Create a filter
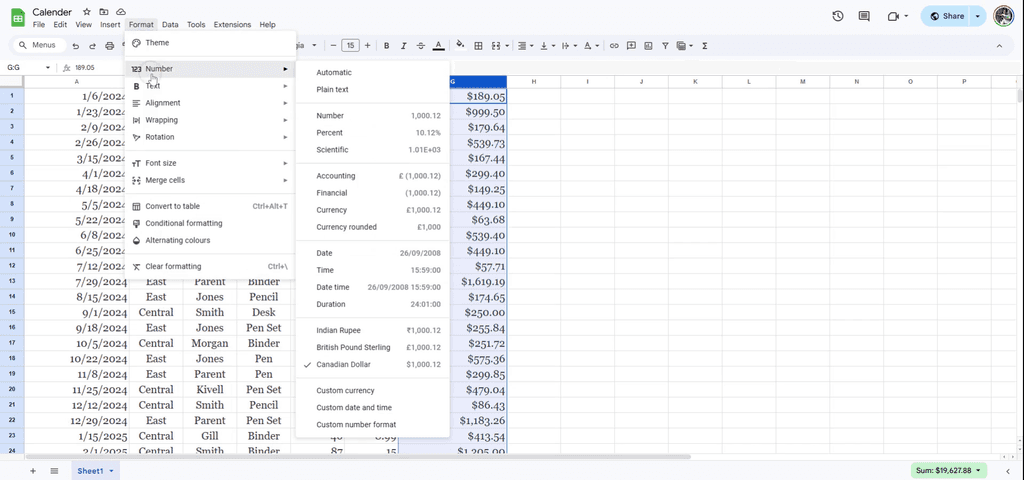 665,46
